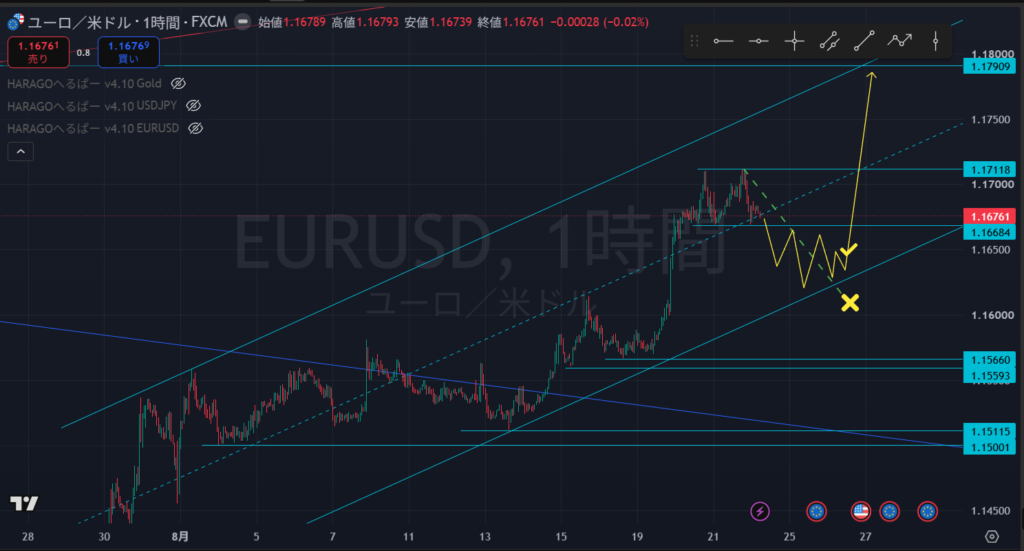Screen dimensions: 1024x551
Task: Click the 安値 low value 1.16739
Action: [x=451, y=22]
